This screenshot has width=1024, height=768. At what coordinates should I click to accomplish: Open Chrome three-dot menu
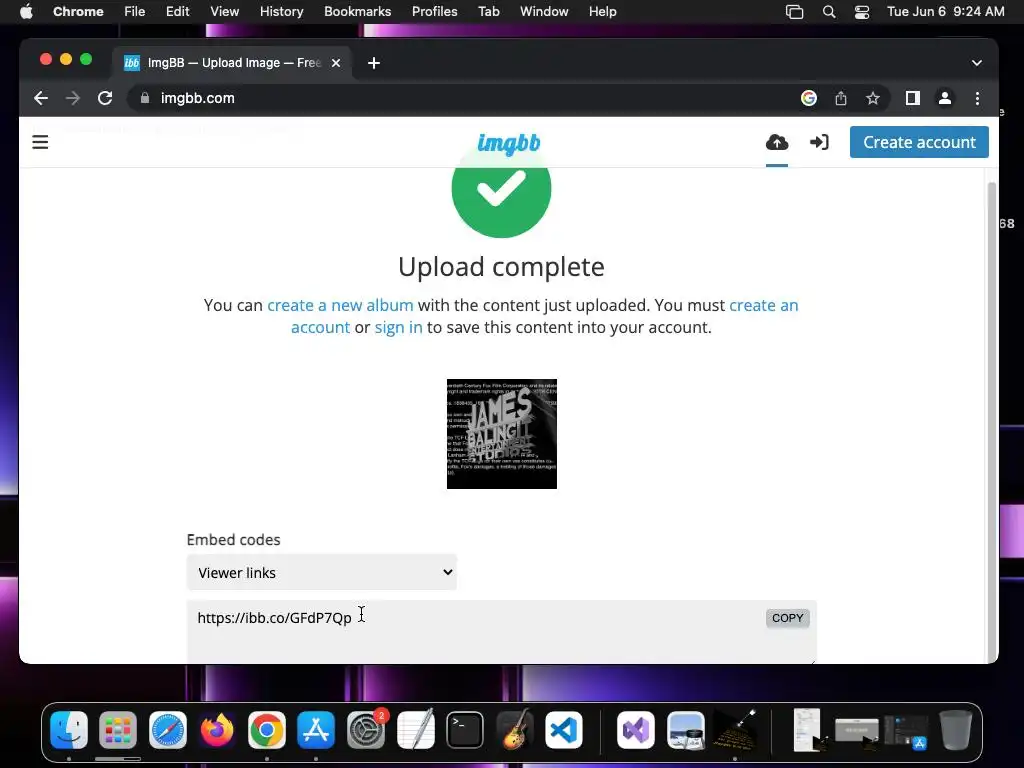pyautogui.click(x=977, y=98)
